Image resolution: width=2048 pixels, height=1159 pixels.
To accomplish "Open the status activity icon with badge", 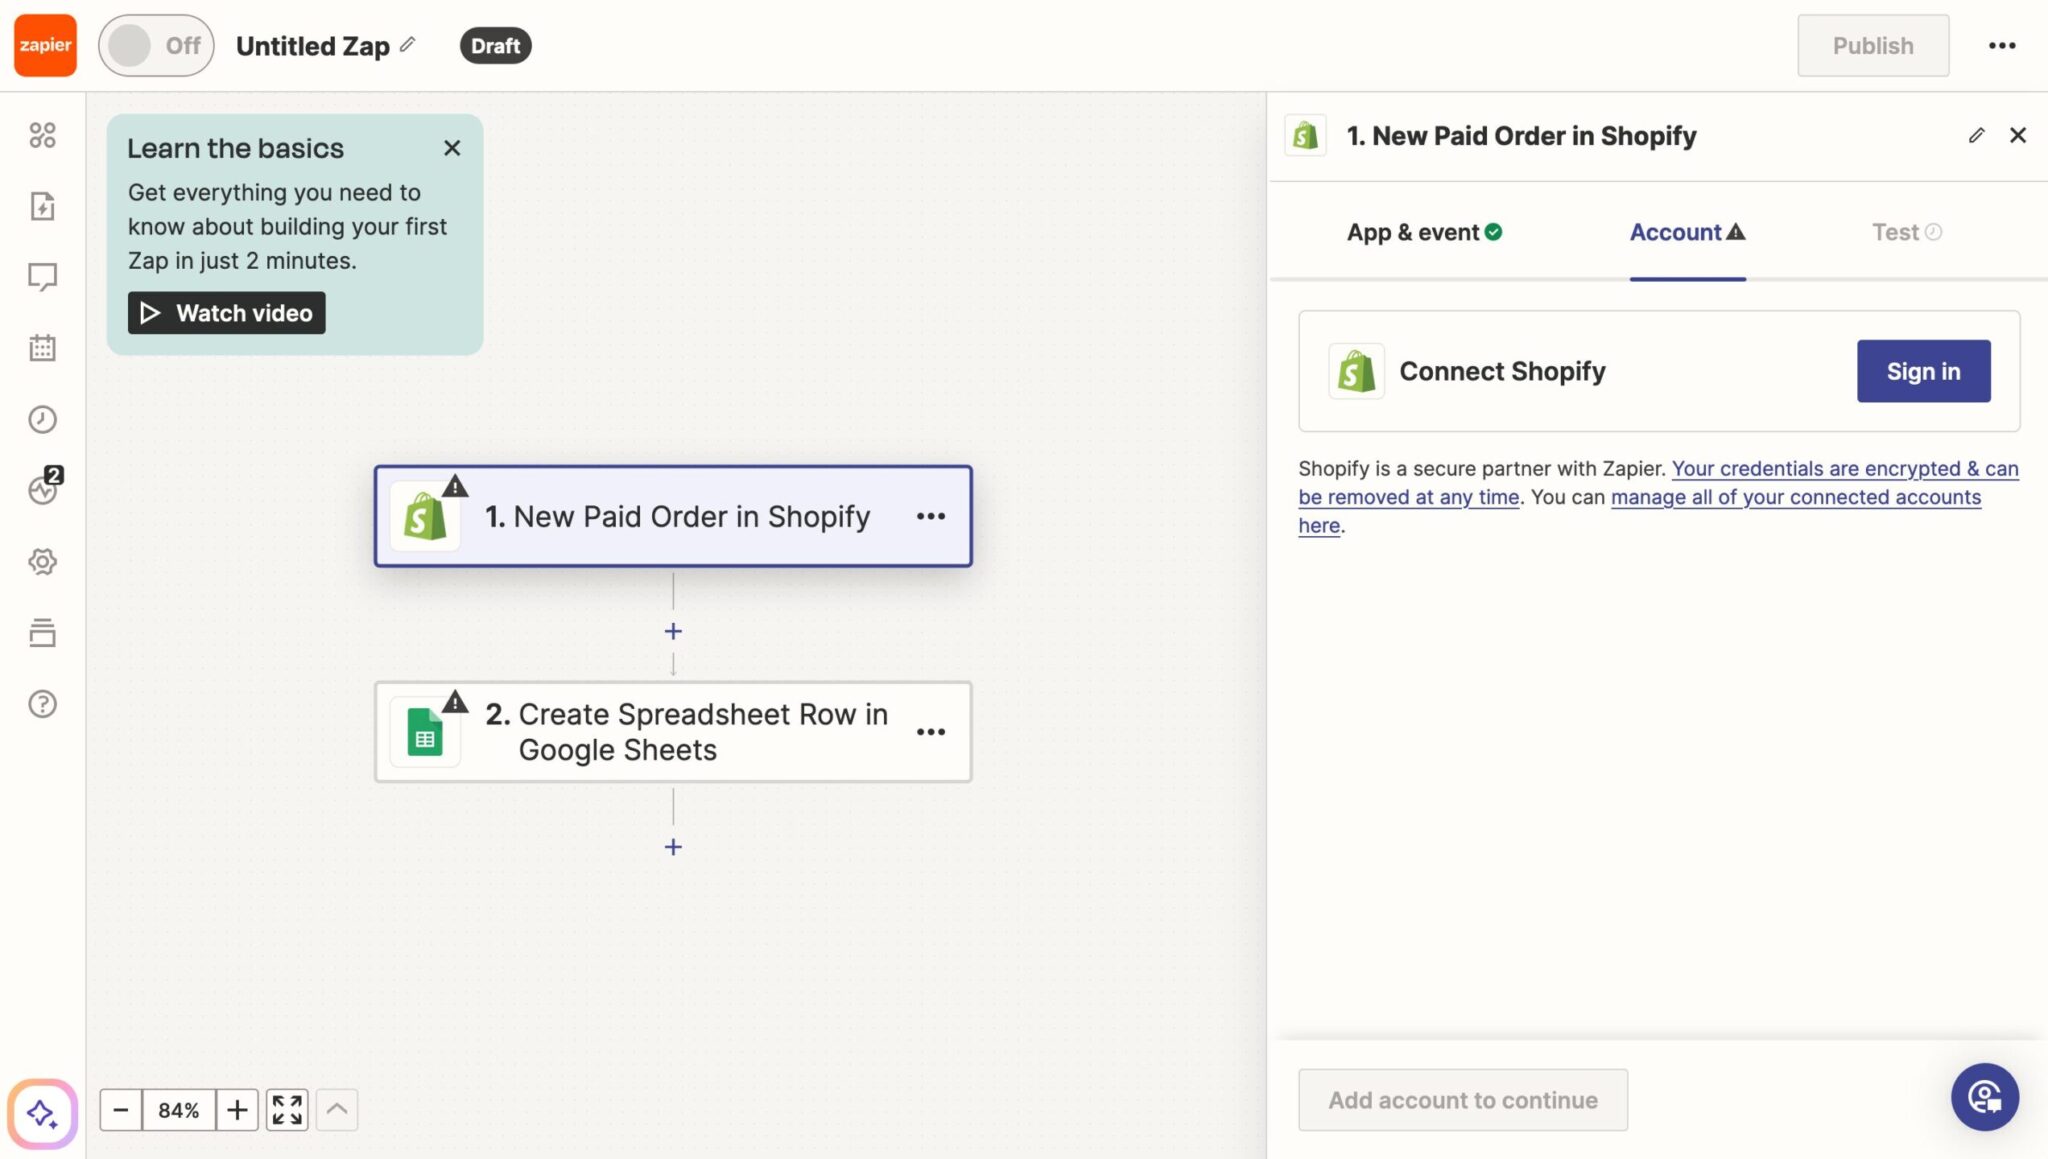I will (x=44, y=488).
